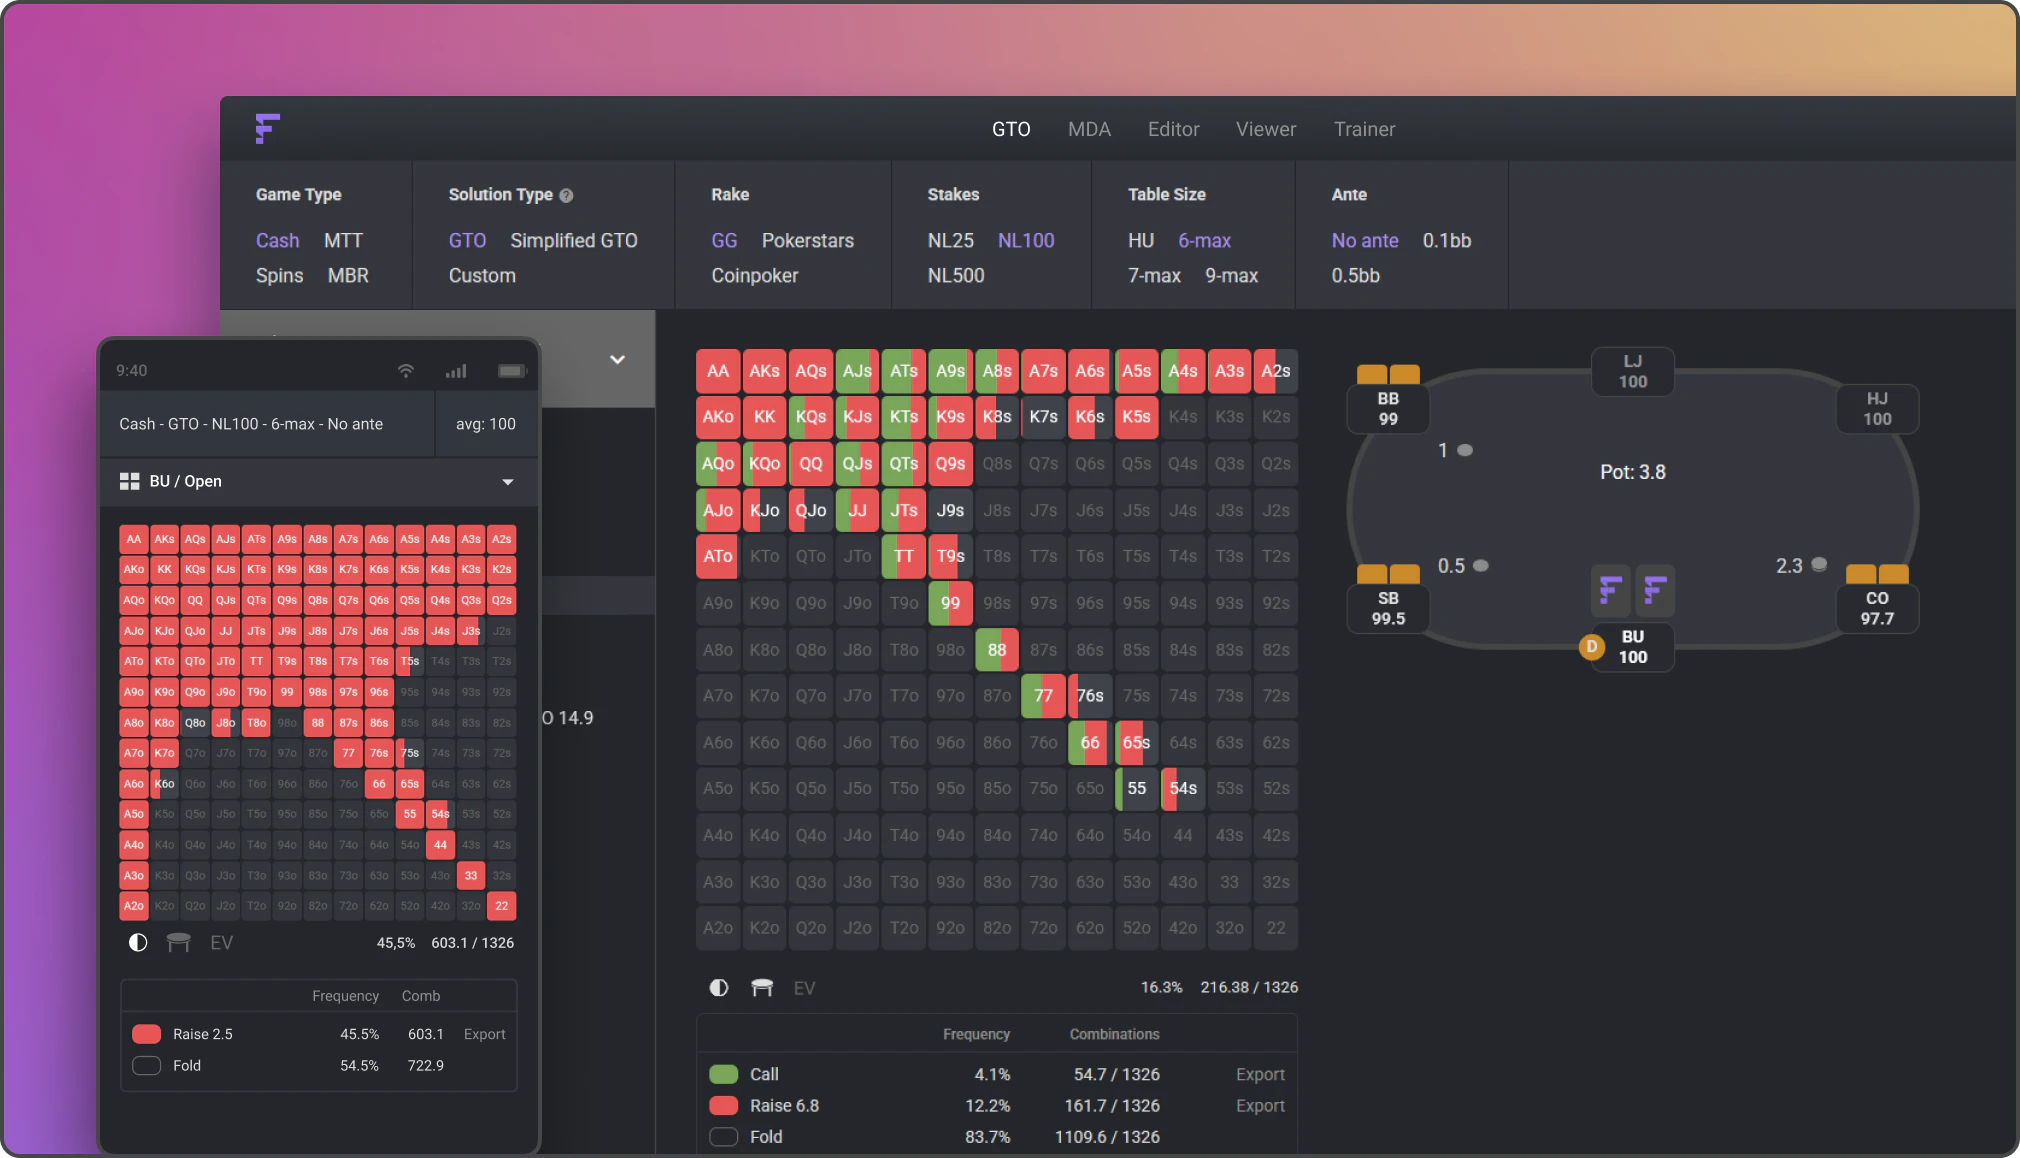
Task: Click EV tab below main range grid
Action: (804, 988)
